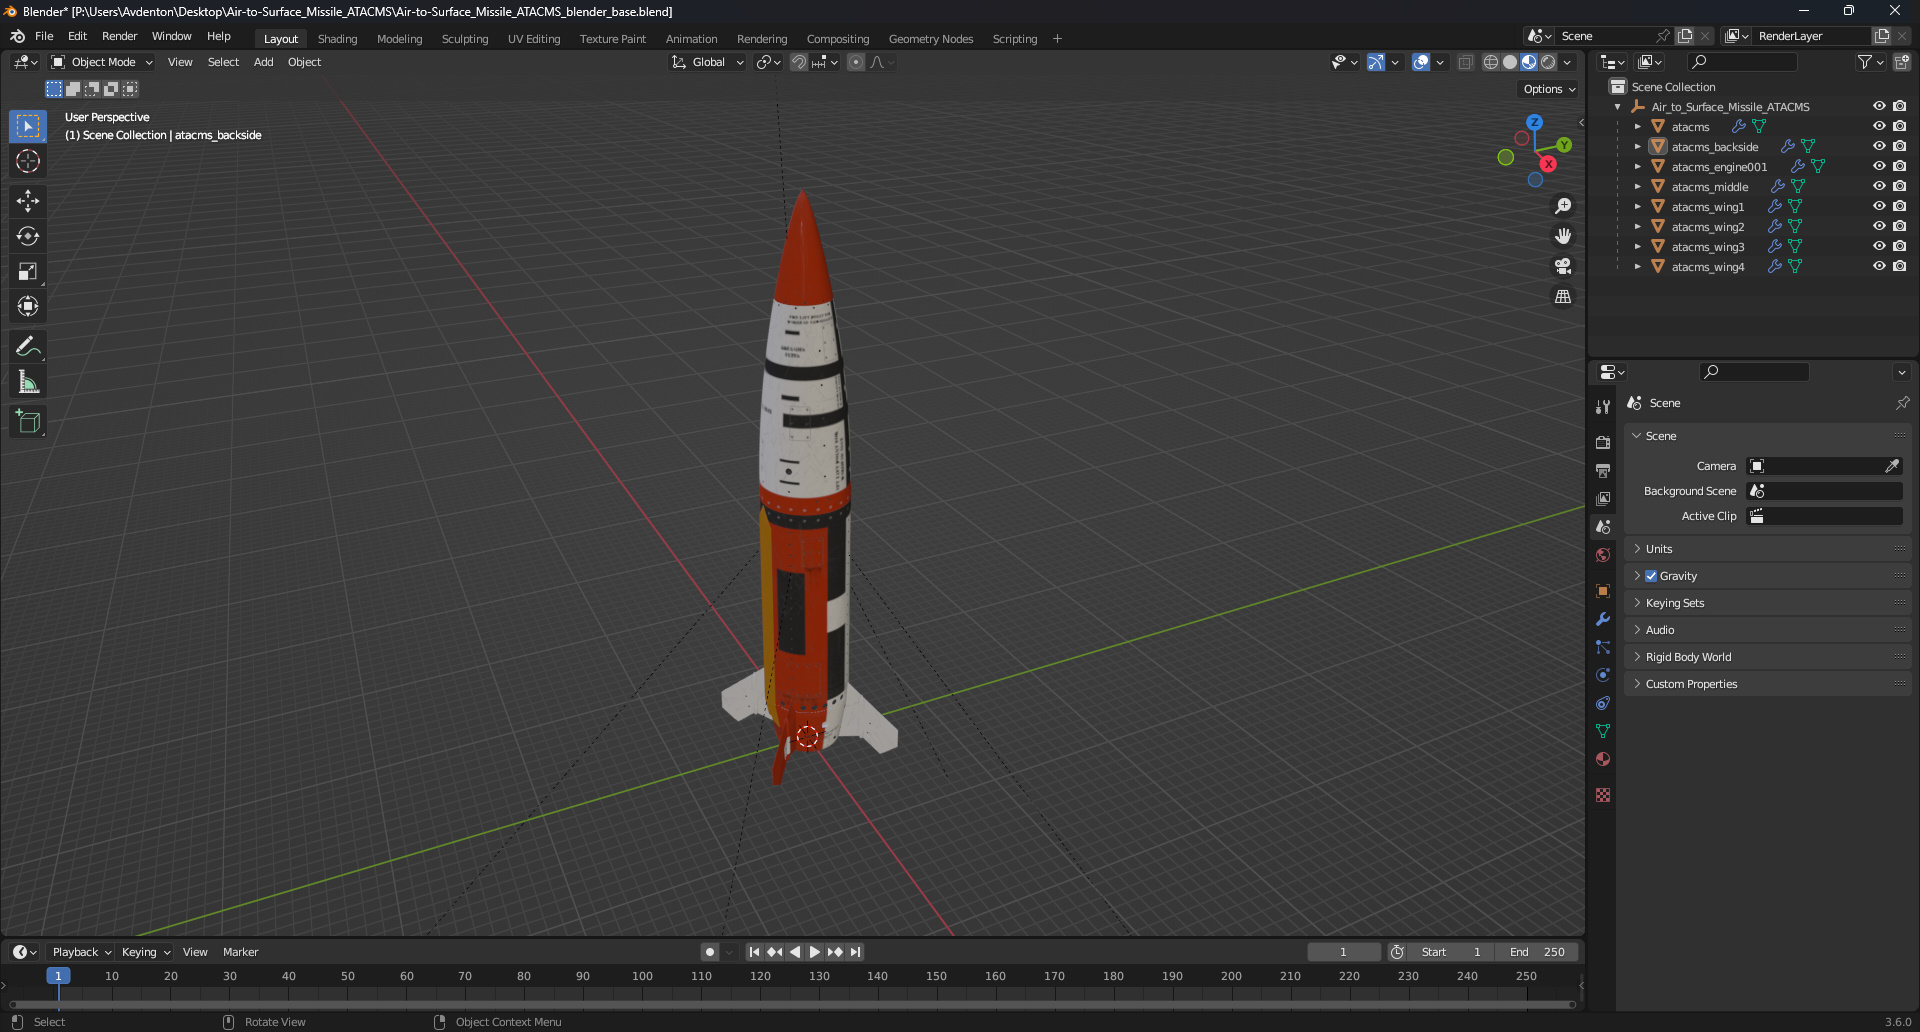Image resolution: width=1920 pixels, height=1032 pixels.
Task: Open the Render properties tab
Action: (1603, 442)
